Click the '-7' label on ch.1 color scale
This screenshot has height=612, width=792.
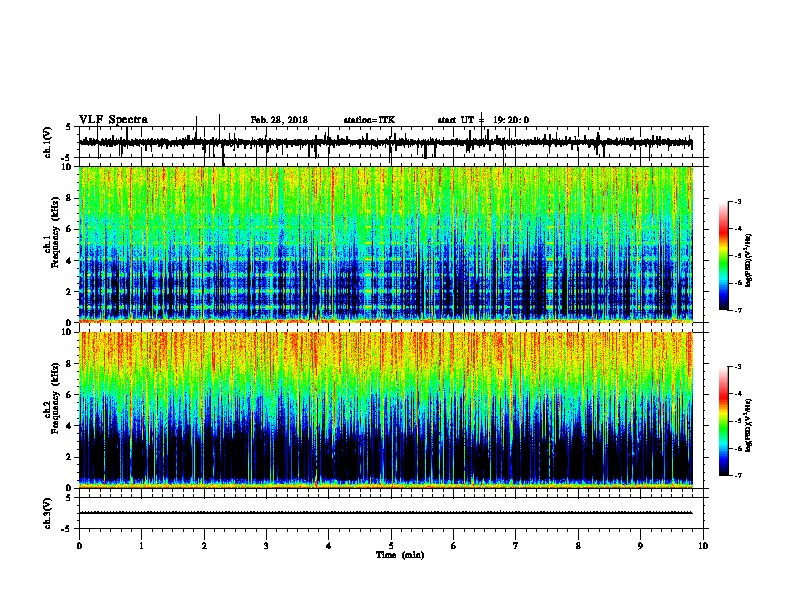737,310
